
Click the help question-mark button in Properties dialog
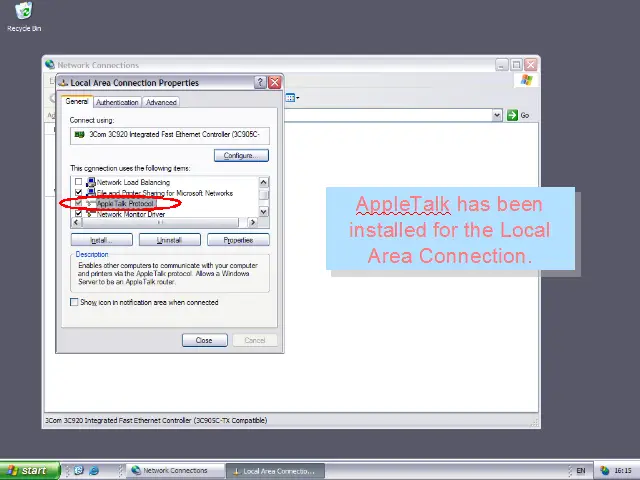point(260,82)
